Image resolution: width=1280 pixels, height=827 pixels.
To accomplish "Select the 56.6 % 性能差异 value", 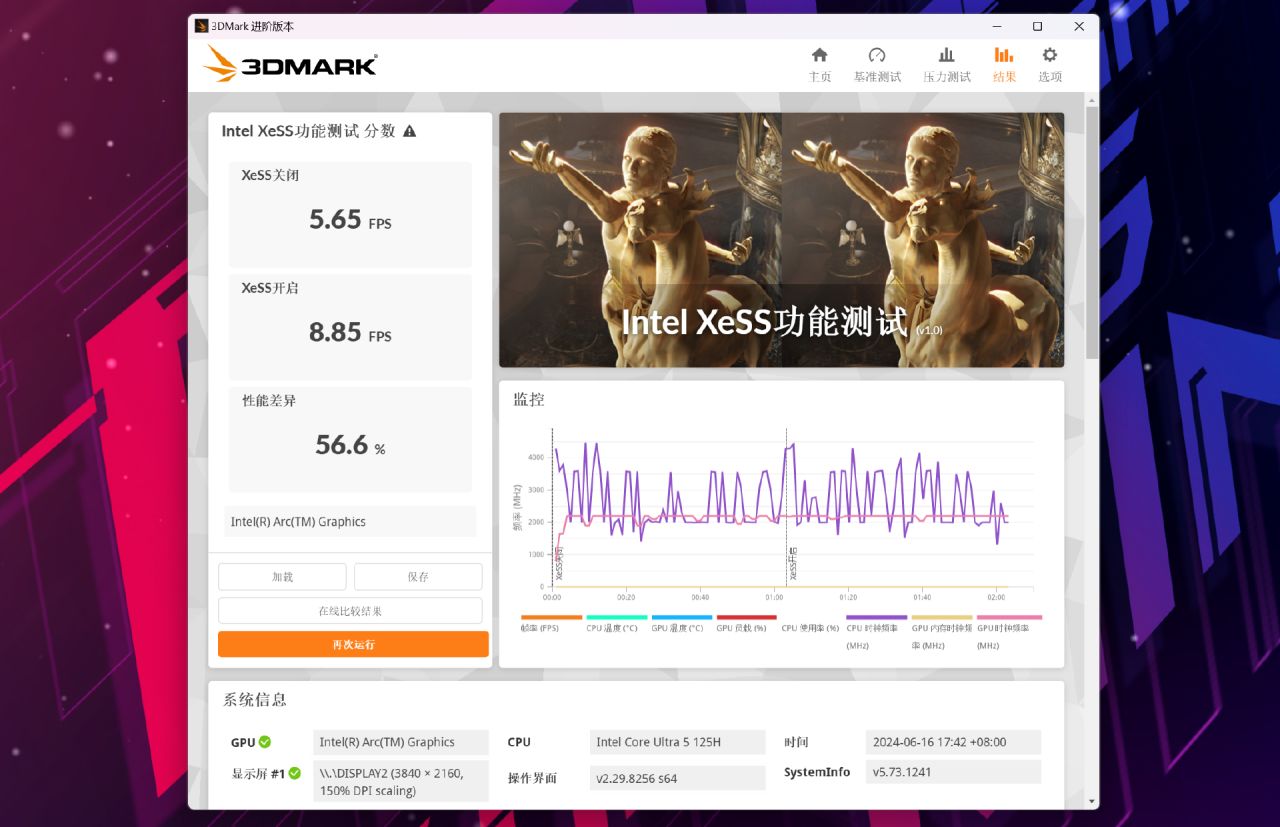I will (350, 445).
